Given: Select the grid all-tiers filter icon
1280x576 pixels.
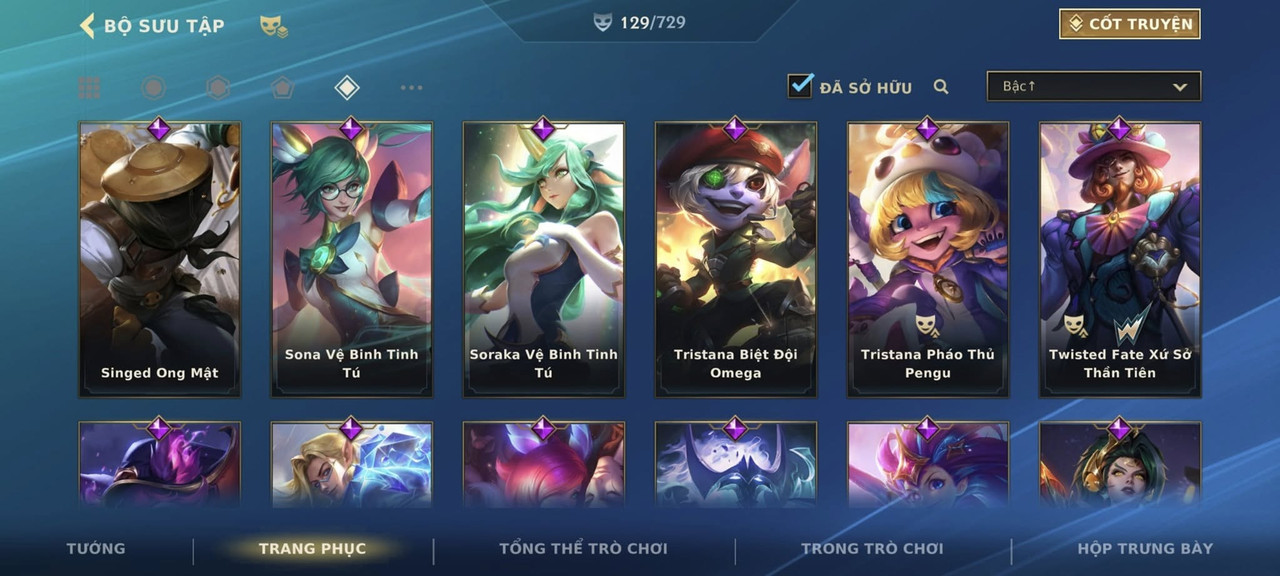Looking at the screenshot, I should (x=89, y=88).
